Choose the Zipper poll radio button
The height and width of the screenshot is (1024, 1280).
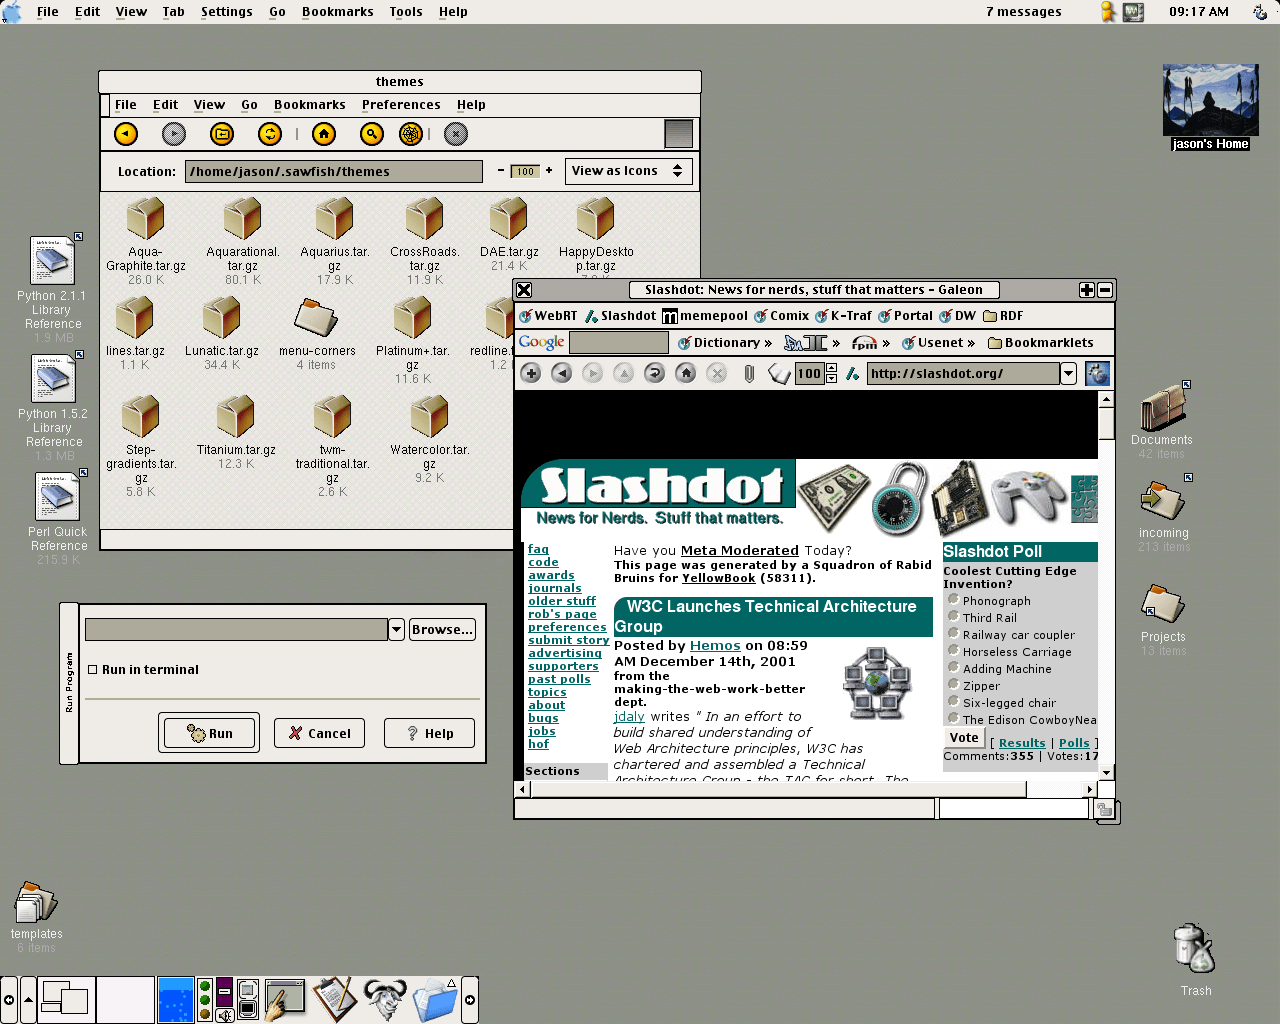954,685
